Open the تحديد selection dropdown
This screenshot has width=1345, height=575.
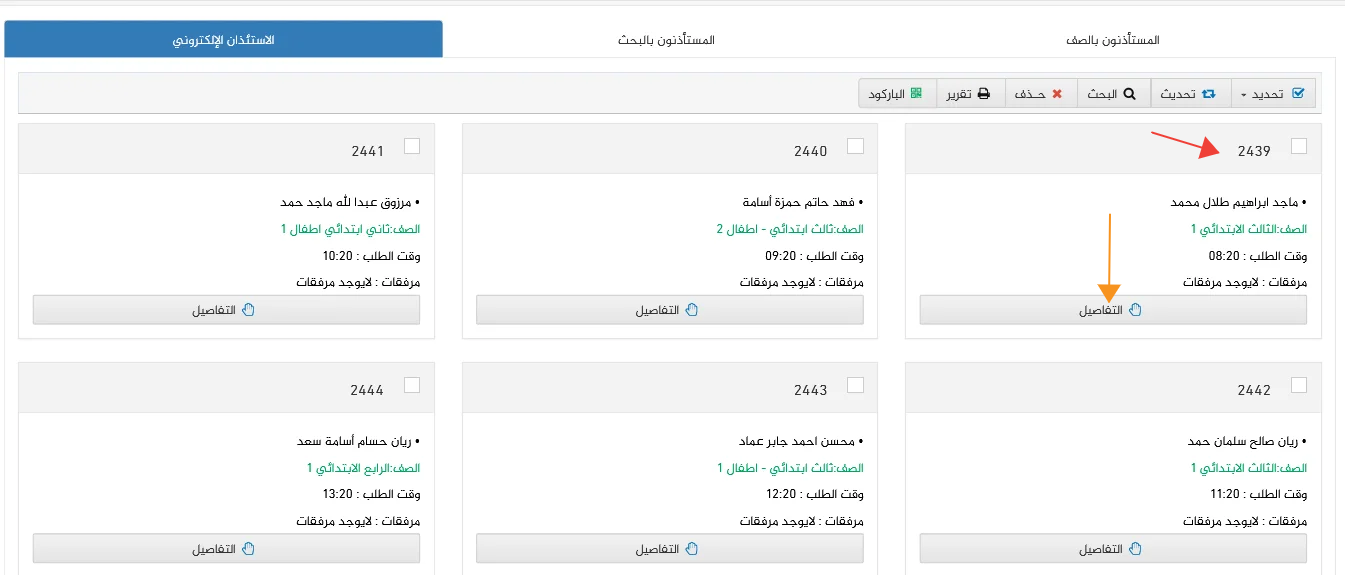(1273, 94)
